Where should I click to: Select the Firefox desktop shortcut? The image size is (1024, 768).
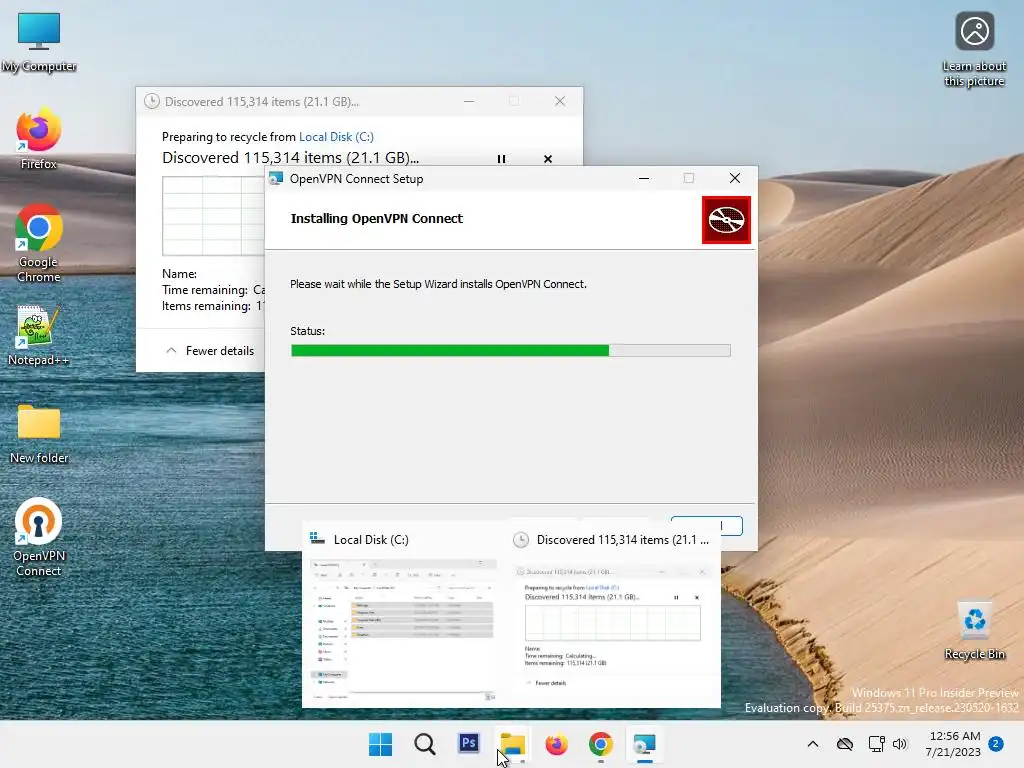pyautogui.click(x=39, y=139)
